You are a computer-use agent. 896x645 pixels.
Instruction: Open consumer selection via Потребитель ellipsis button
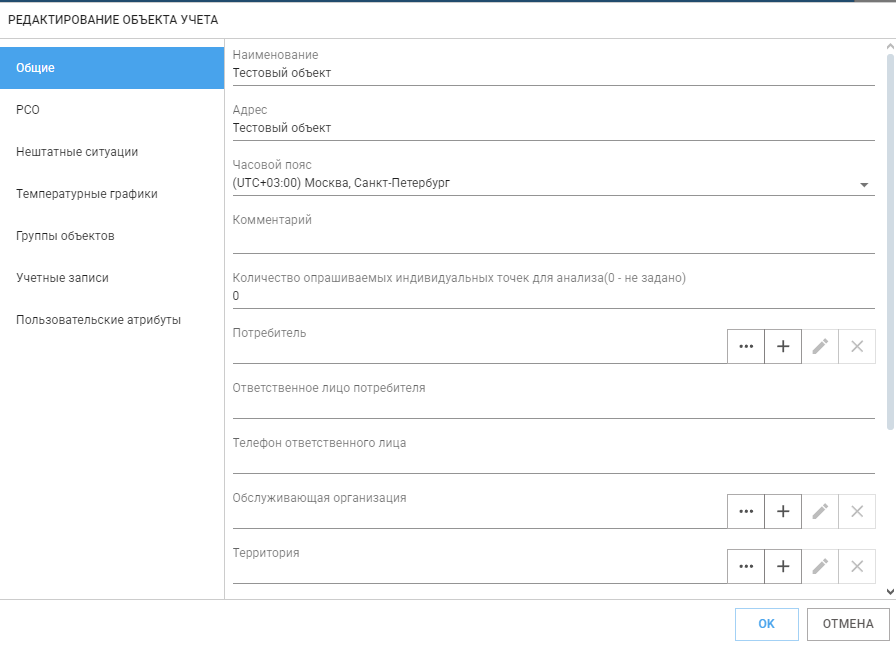pyautogui.click(x=746, y=346)
